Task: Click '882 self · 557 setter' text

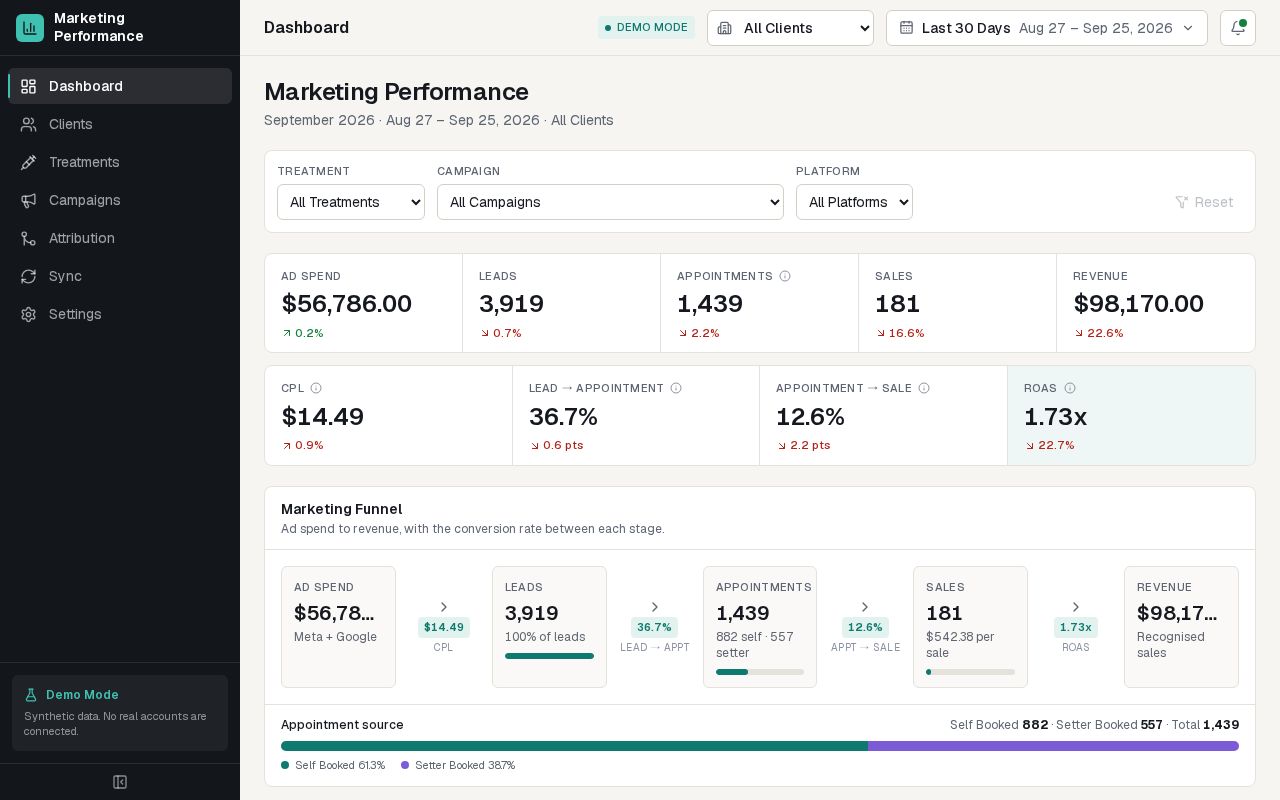Action: coord(755,645)
